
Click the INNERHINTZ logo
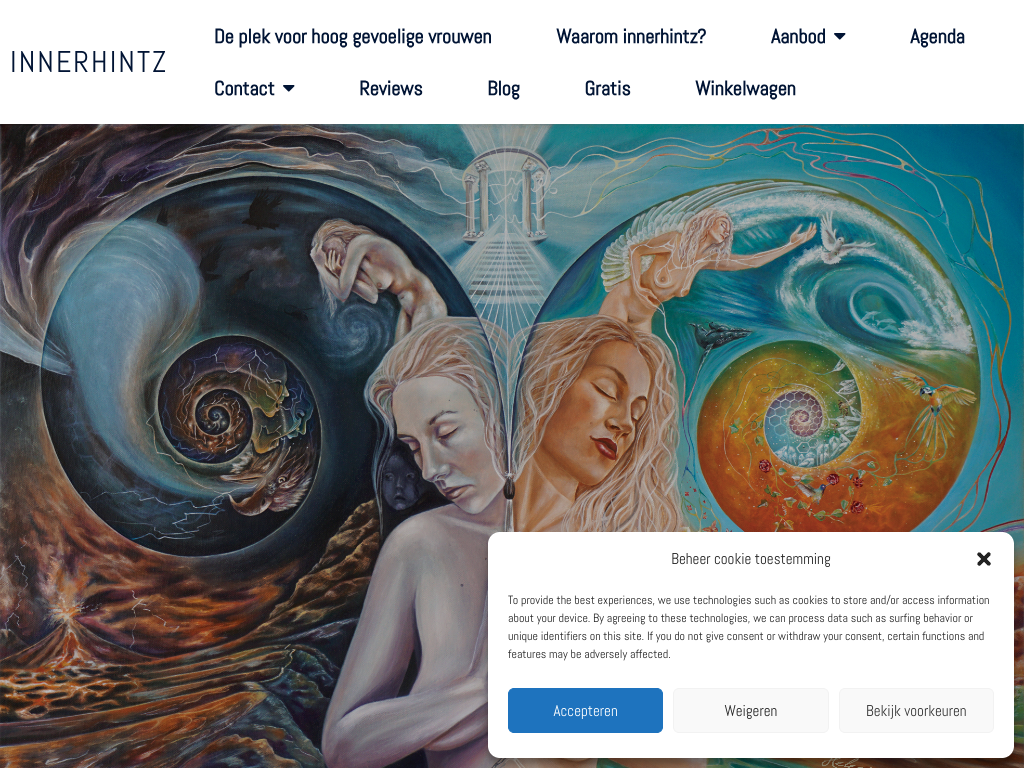[x=88, y=62]
